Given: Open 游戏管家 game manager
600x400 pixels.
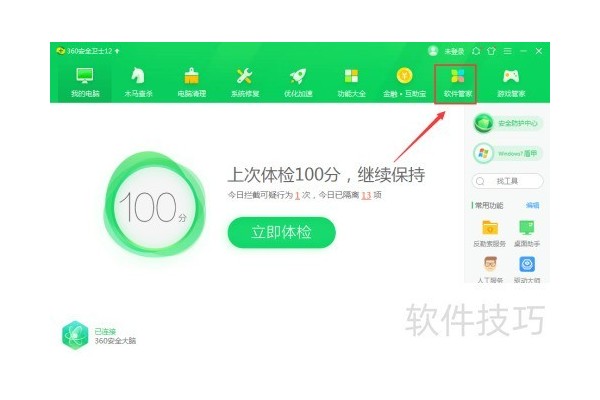Looking at the screenshot, I should pyautogui.click(x=511, y=82).
